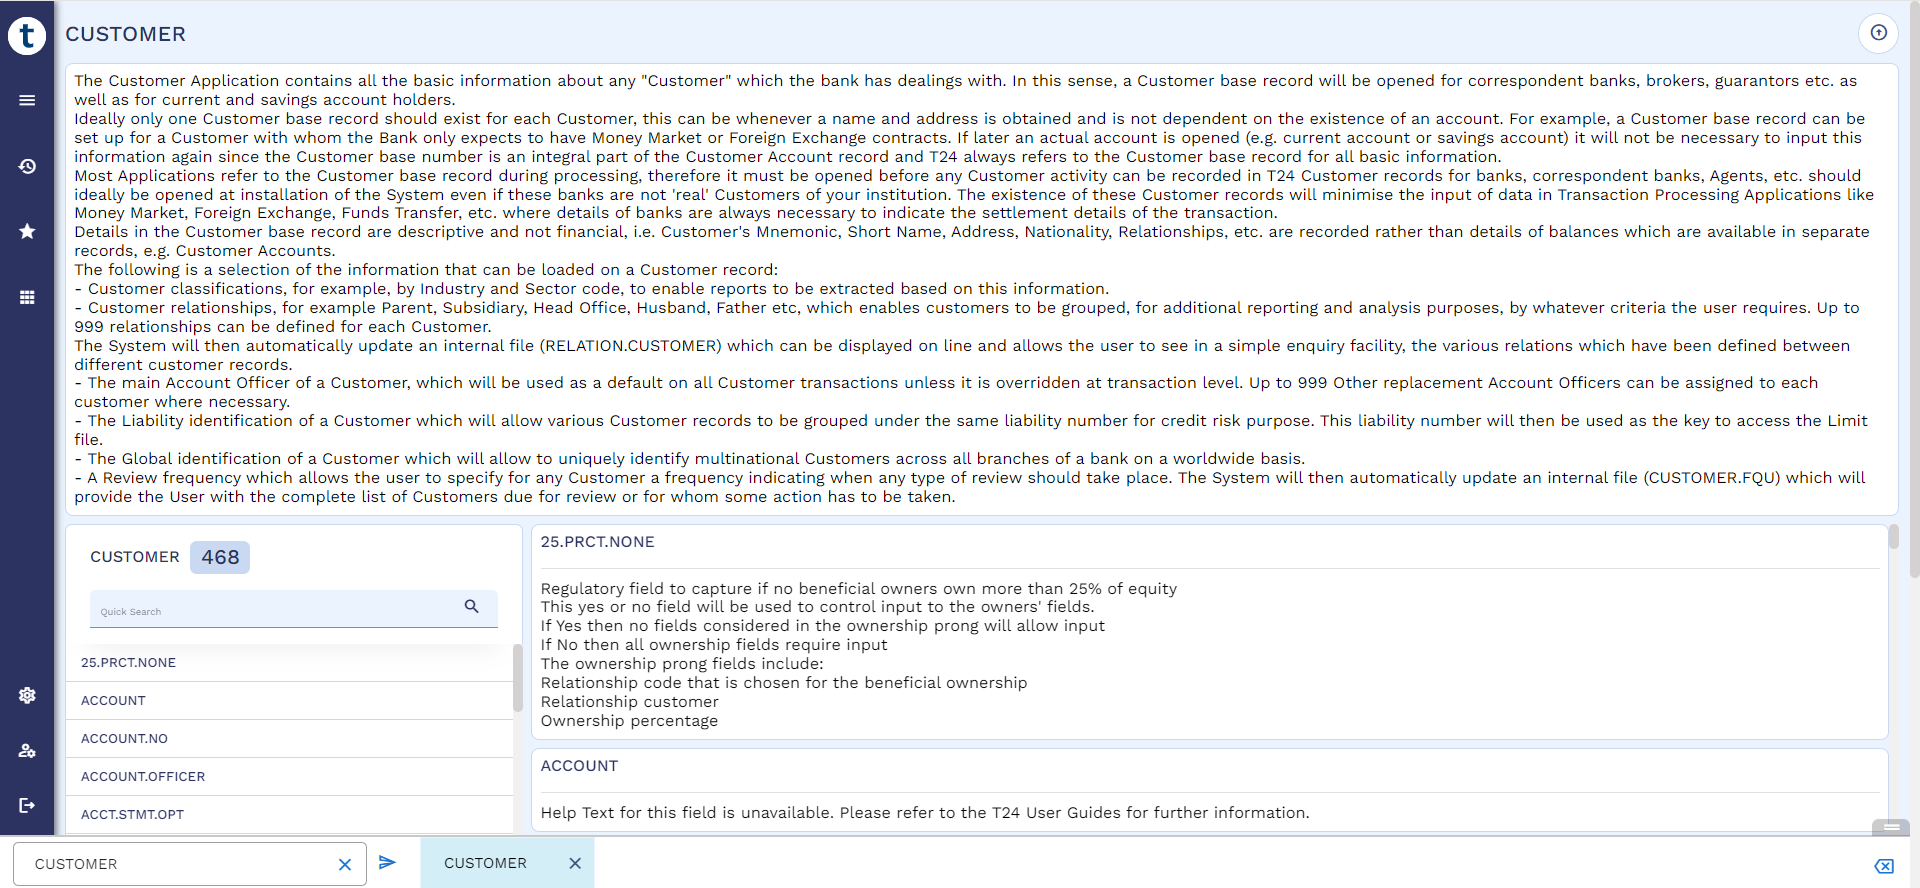Click into the Quick Search field

click(275, 610)
